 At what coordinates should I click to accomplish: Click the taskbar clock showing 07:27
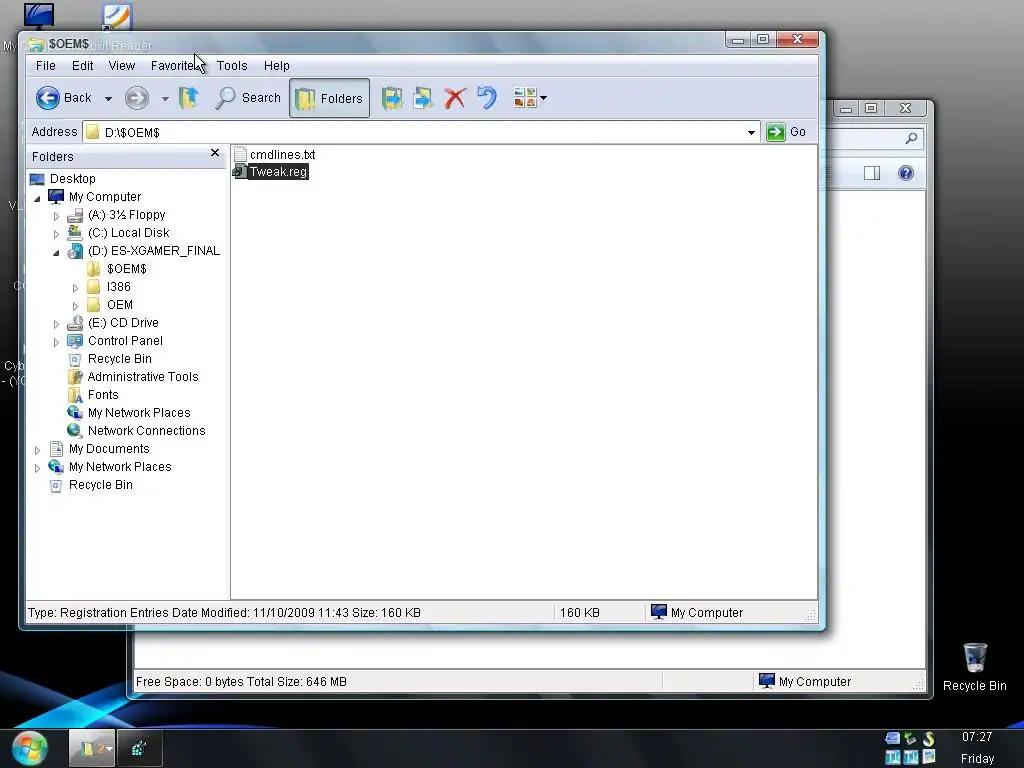click(977, 737)
